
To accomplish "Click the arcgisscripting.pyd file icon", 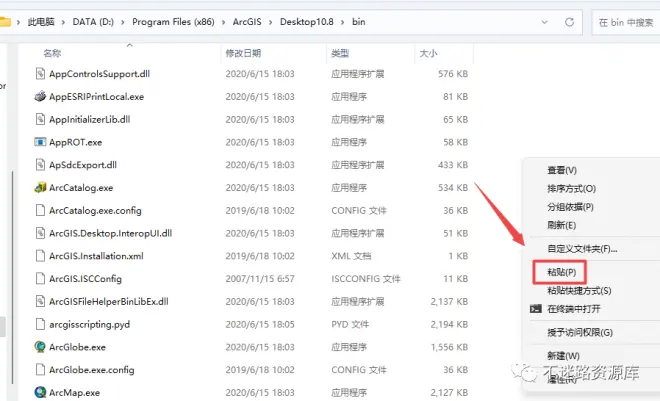I will point(40,324).
